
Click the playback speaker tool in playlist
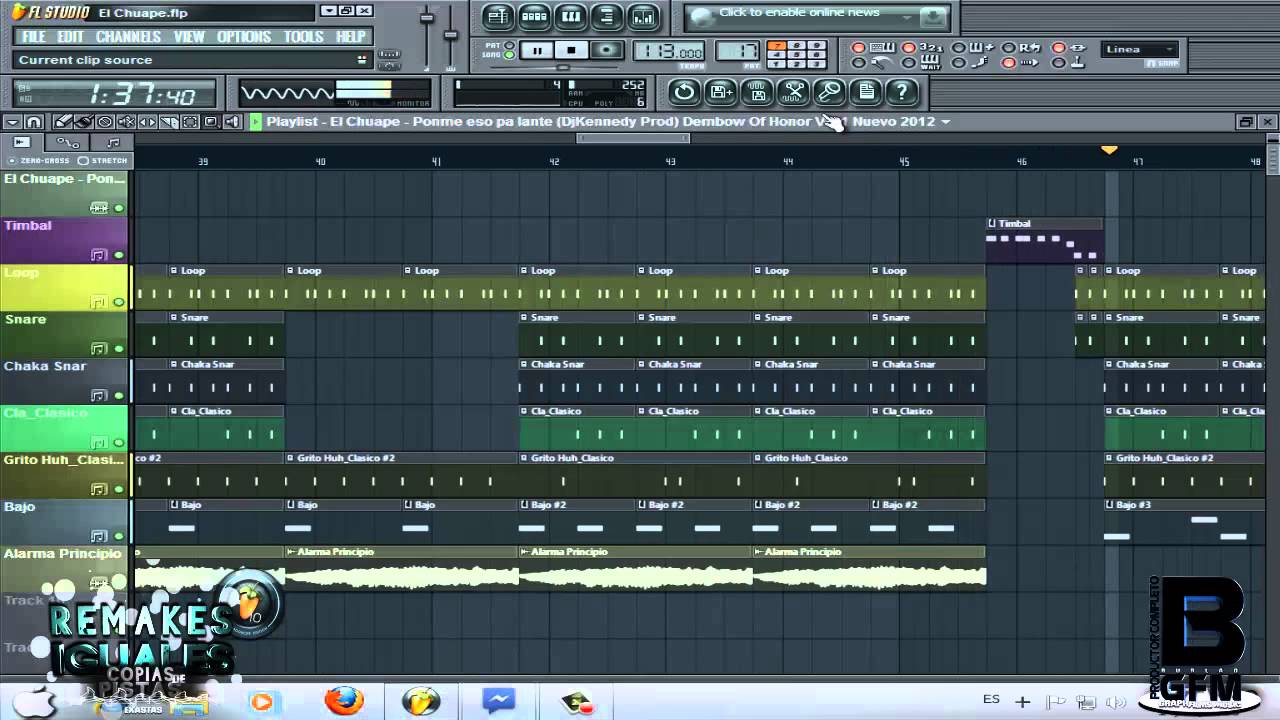click(232, 122)
